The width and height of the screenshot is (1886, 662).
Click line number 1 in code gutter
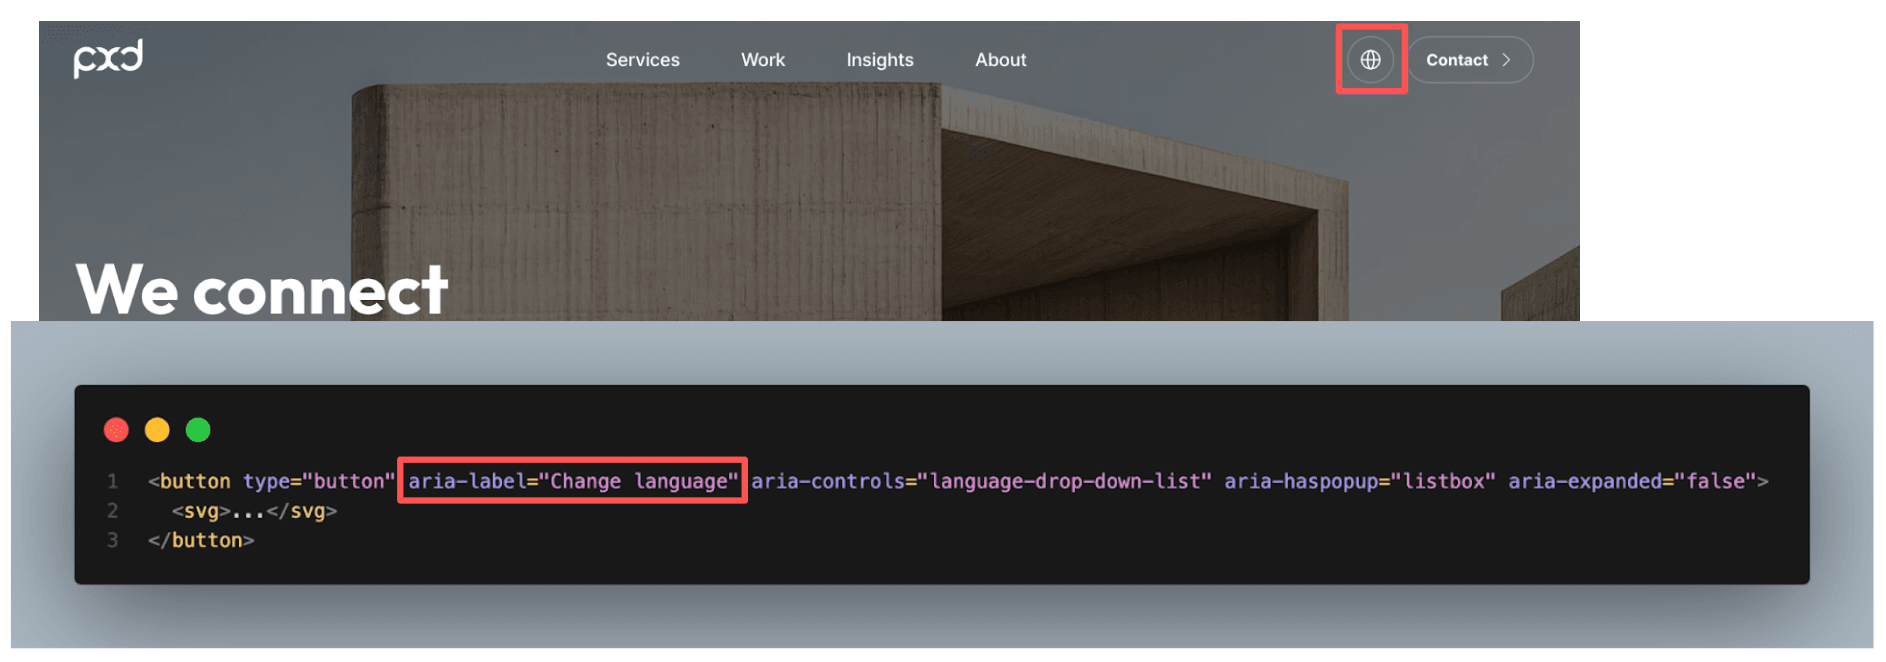[x=113, y=481]
